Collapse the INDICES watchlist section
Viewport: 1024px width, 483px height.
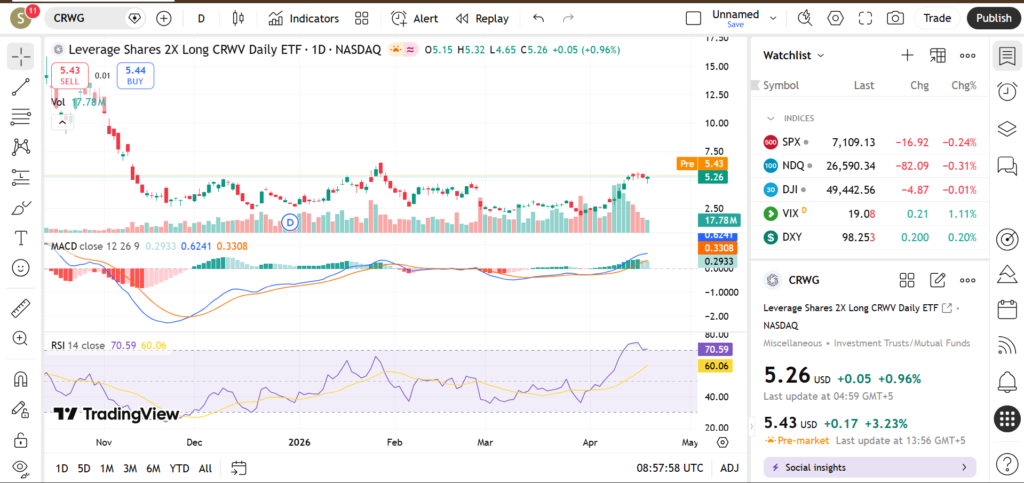(x=771, y=118)
